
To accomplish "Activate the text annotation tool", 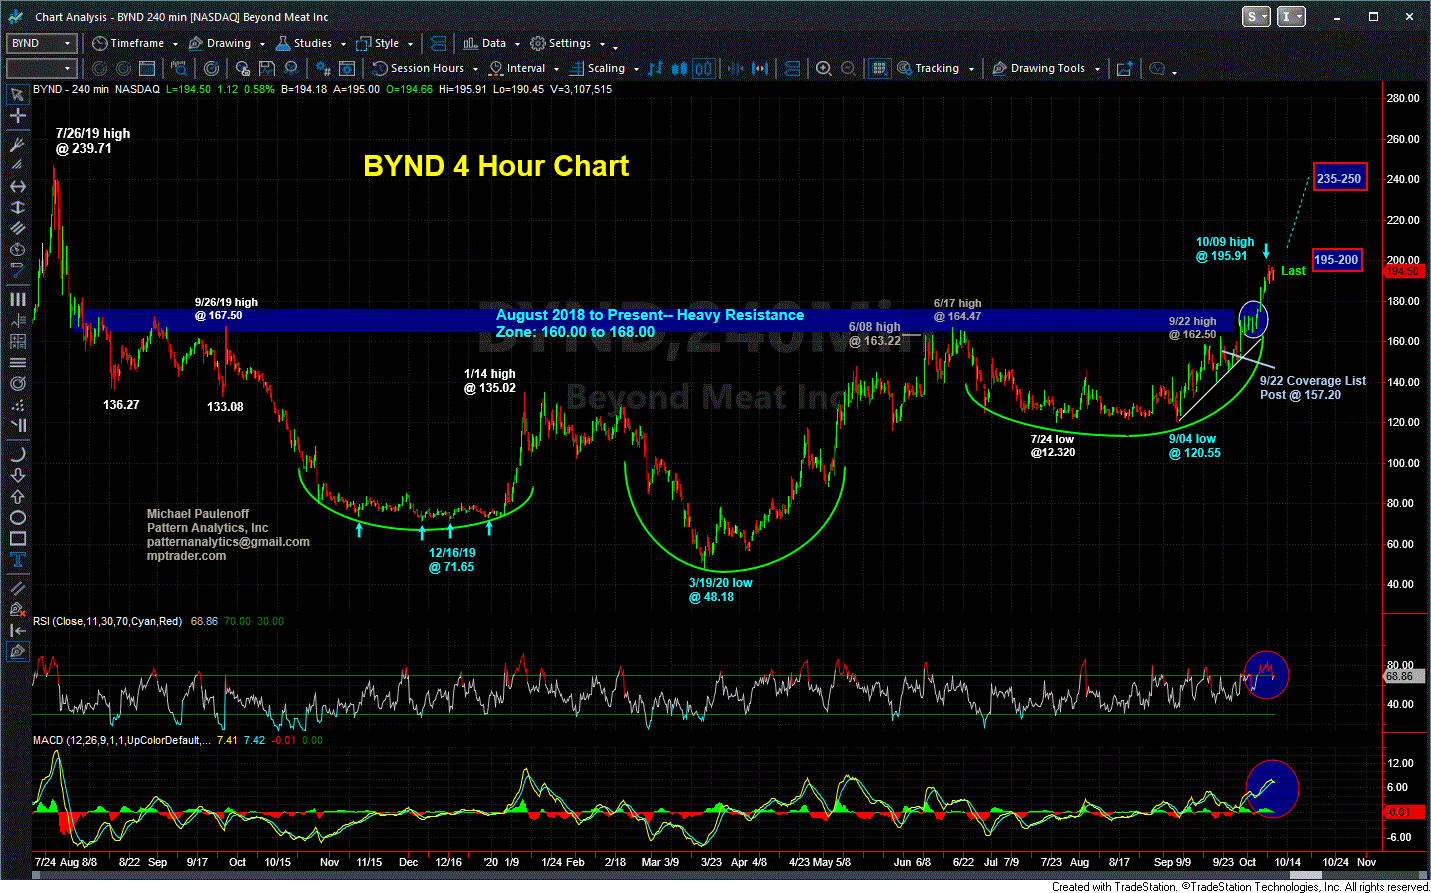I will point(17,559).
